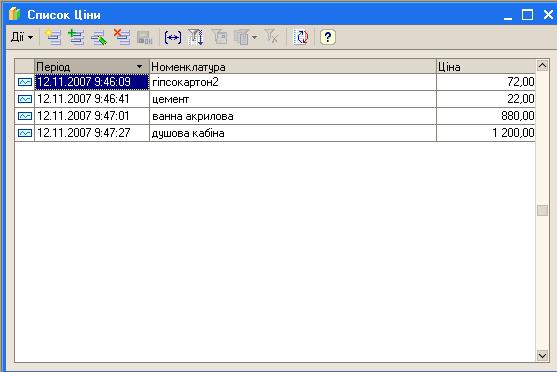Edit current record pencil icon
The image size is (557, 372).
(99, 37)
